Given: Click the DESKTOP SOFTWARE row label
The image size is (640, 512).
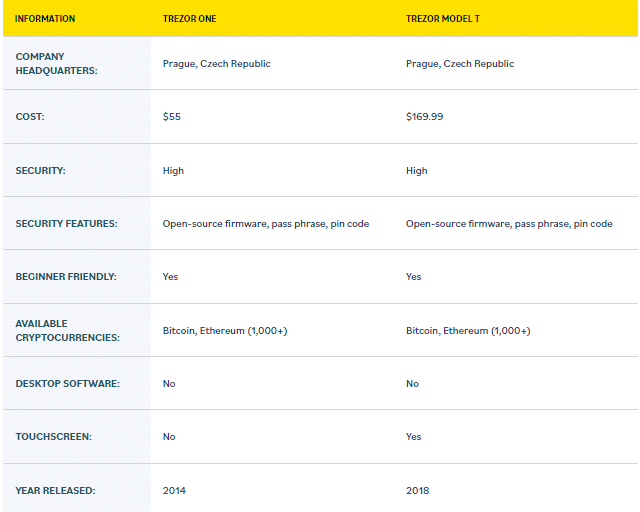Looking at the screenshot, I should [x=68, y=384].
